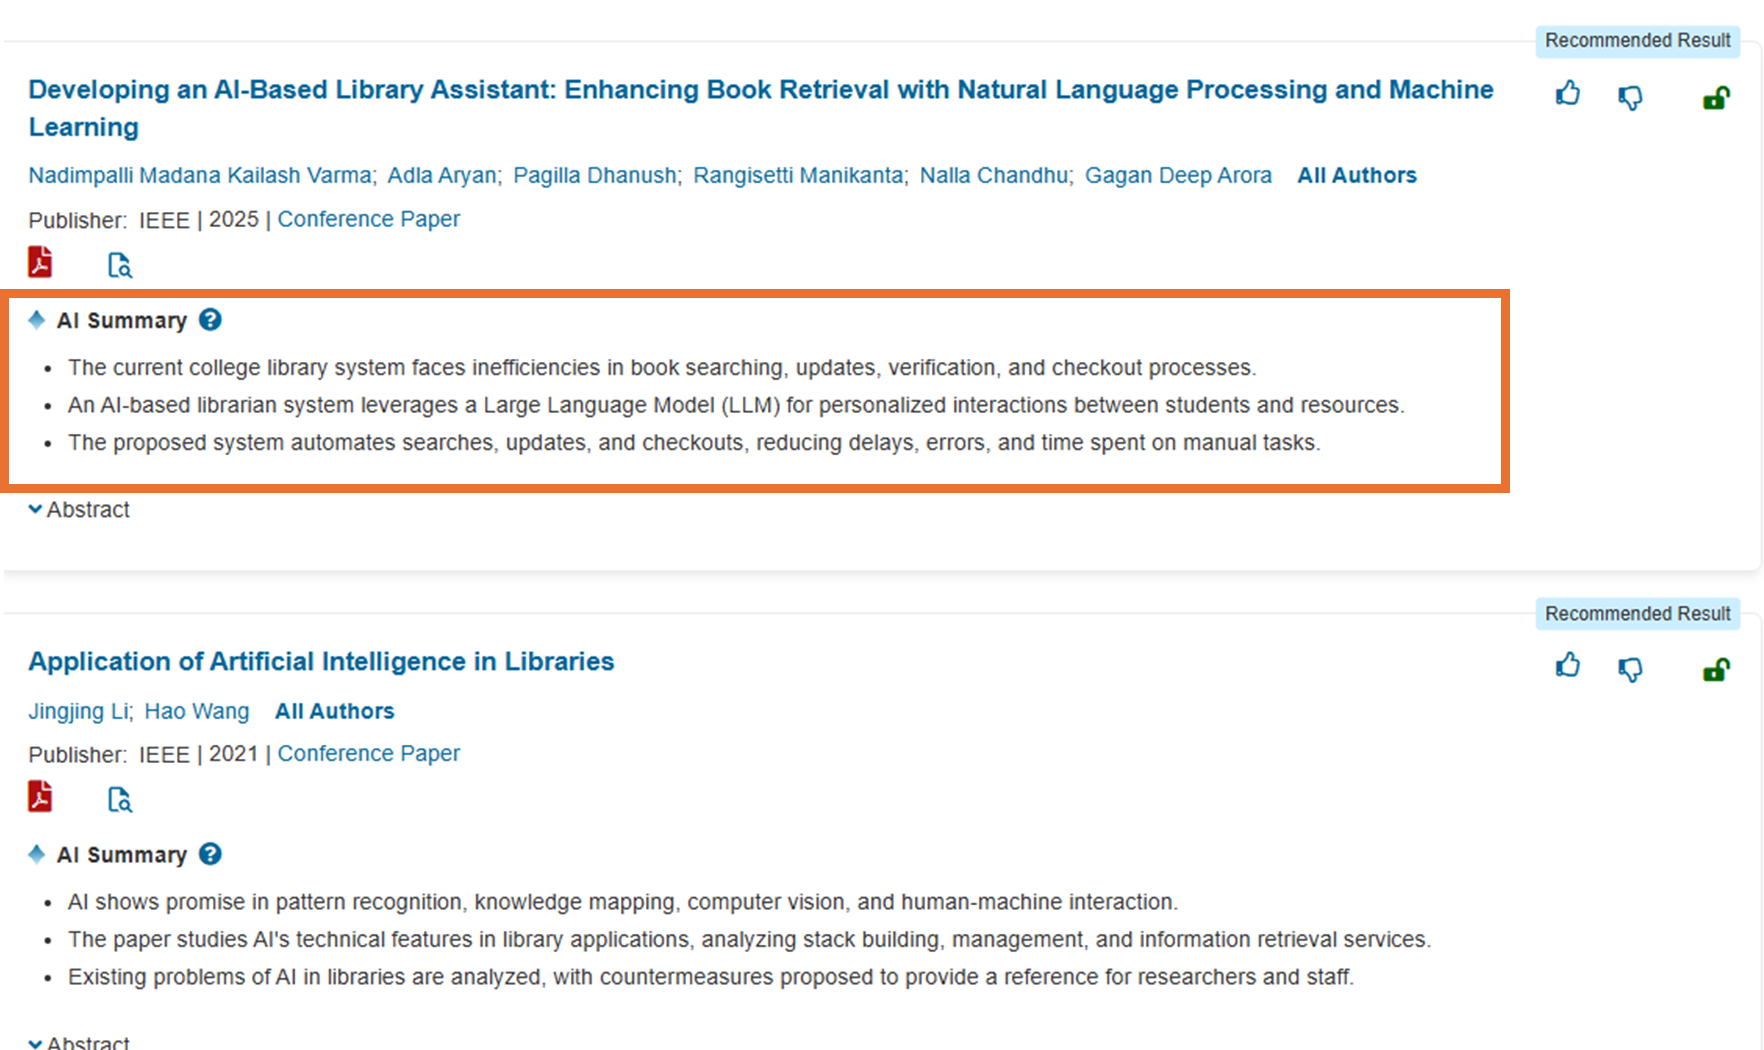Screen dimensions: 1764x1050
Task: Open author Gagan Deep Arora profile
Action: tap(1178, 176)
